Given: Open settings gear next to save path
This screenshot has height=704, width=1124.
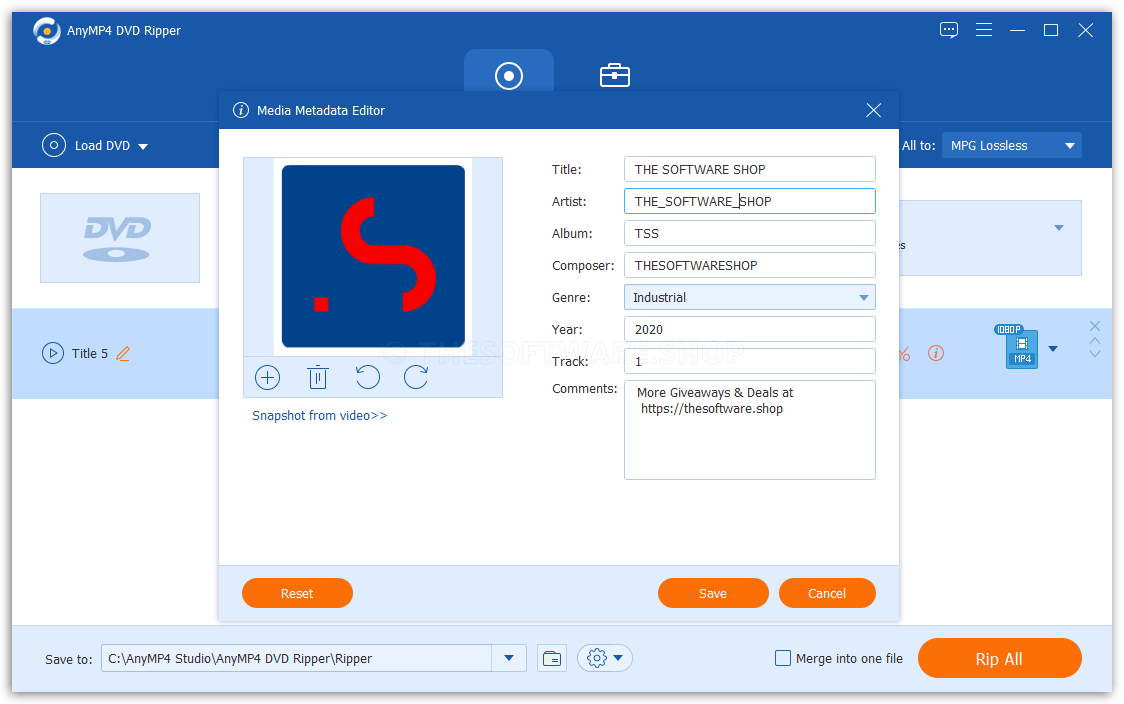Looking at the screenshot, I should (x=597, y=658).
